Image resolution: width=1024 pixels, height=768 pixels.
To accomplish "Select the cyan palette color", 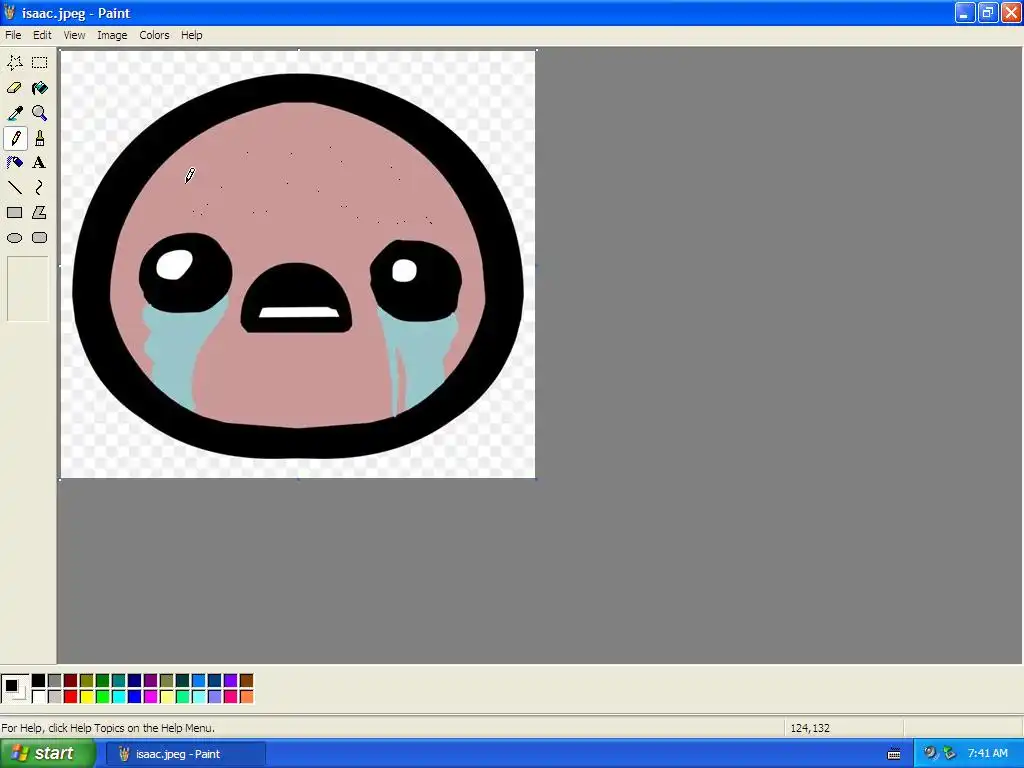I will (118, 697).
